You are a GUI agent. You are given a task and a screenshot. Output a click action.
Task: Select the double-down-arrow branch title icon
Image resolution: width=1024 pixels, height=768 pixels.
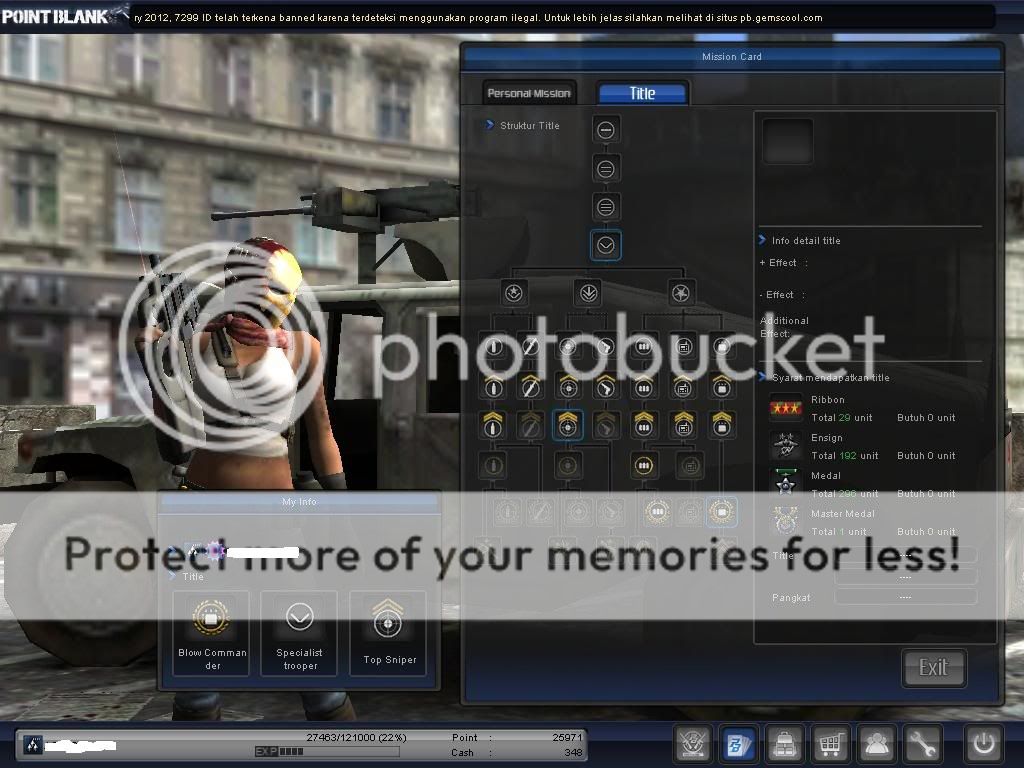(x=588, y=293)
